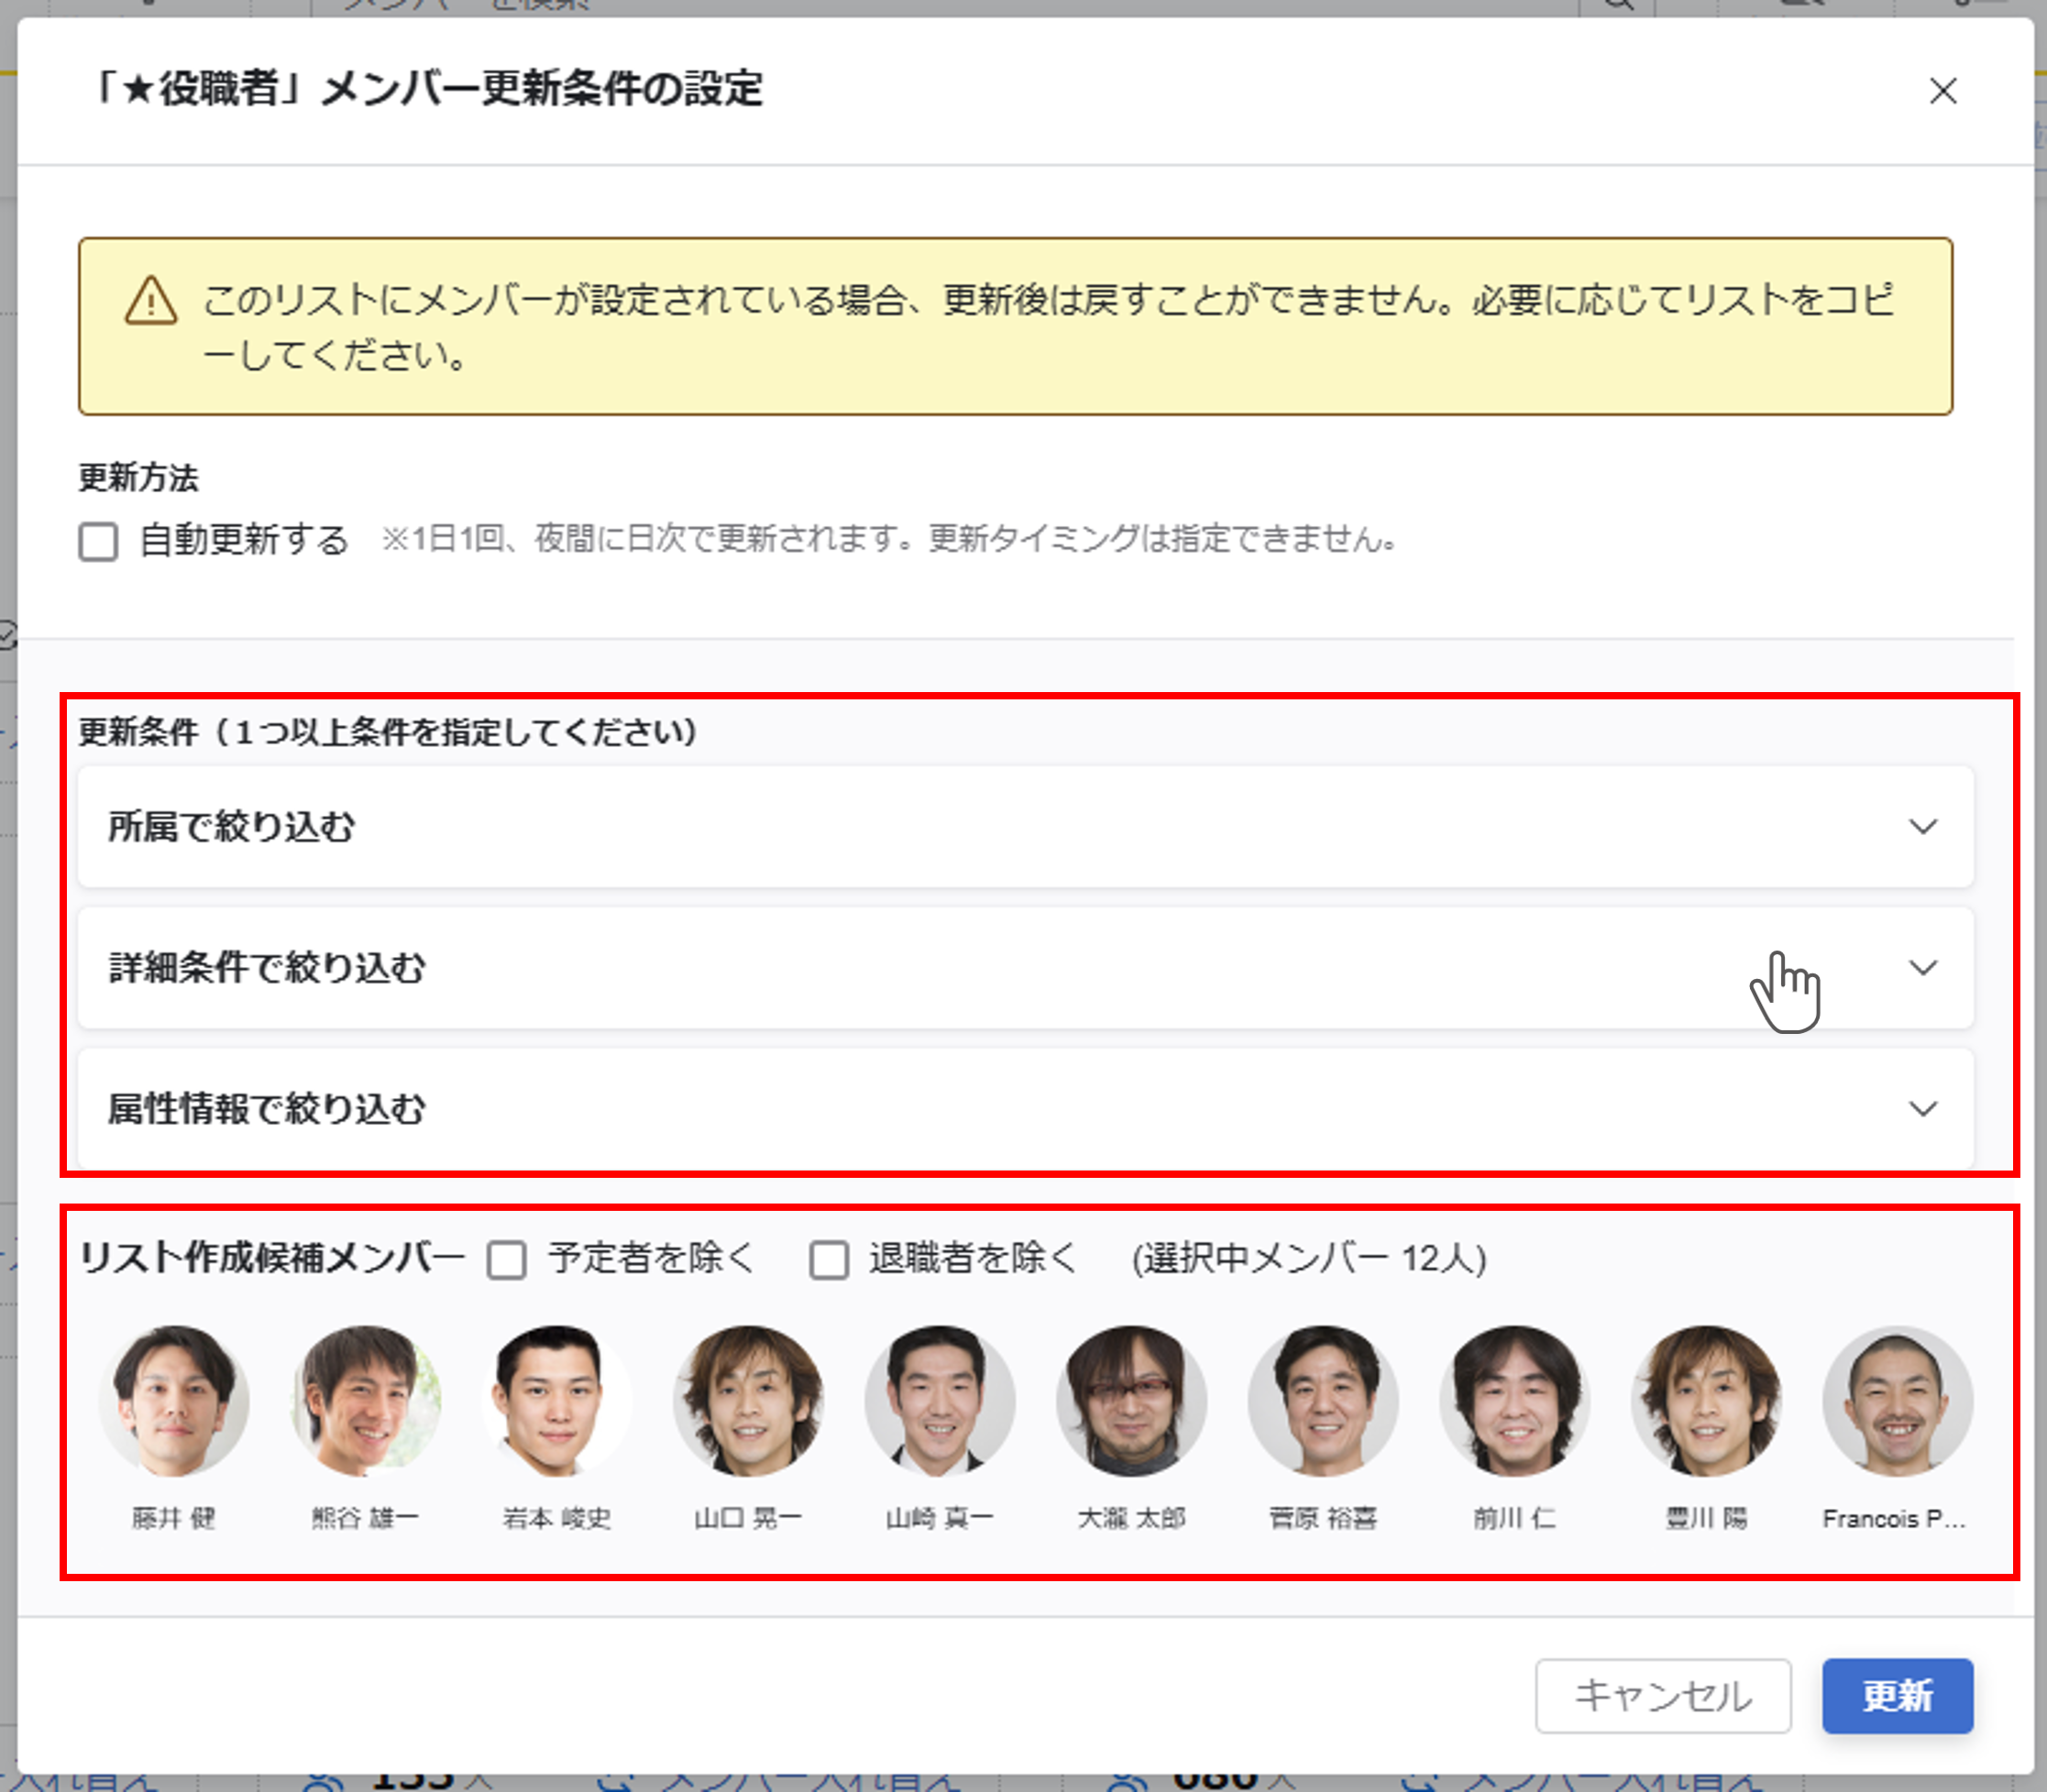Expand the 詳細条件で絞り込む section chevron

pos(1922,968)
